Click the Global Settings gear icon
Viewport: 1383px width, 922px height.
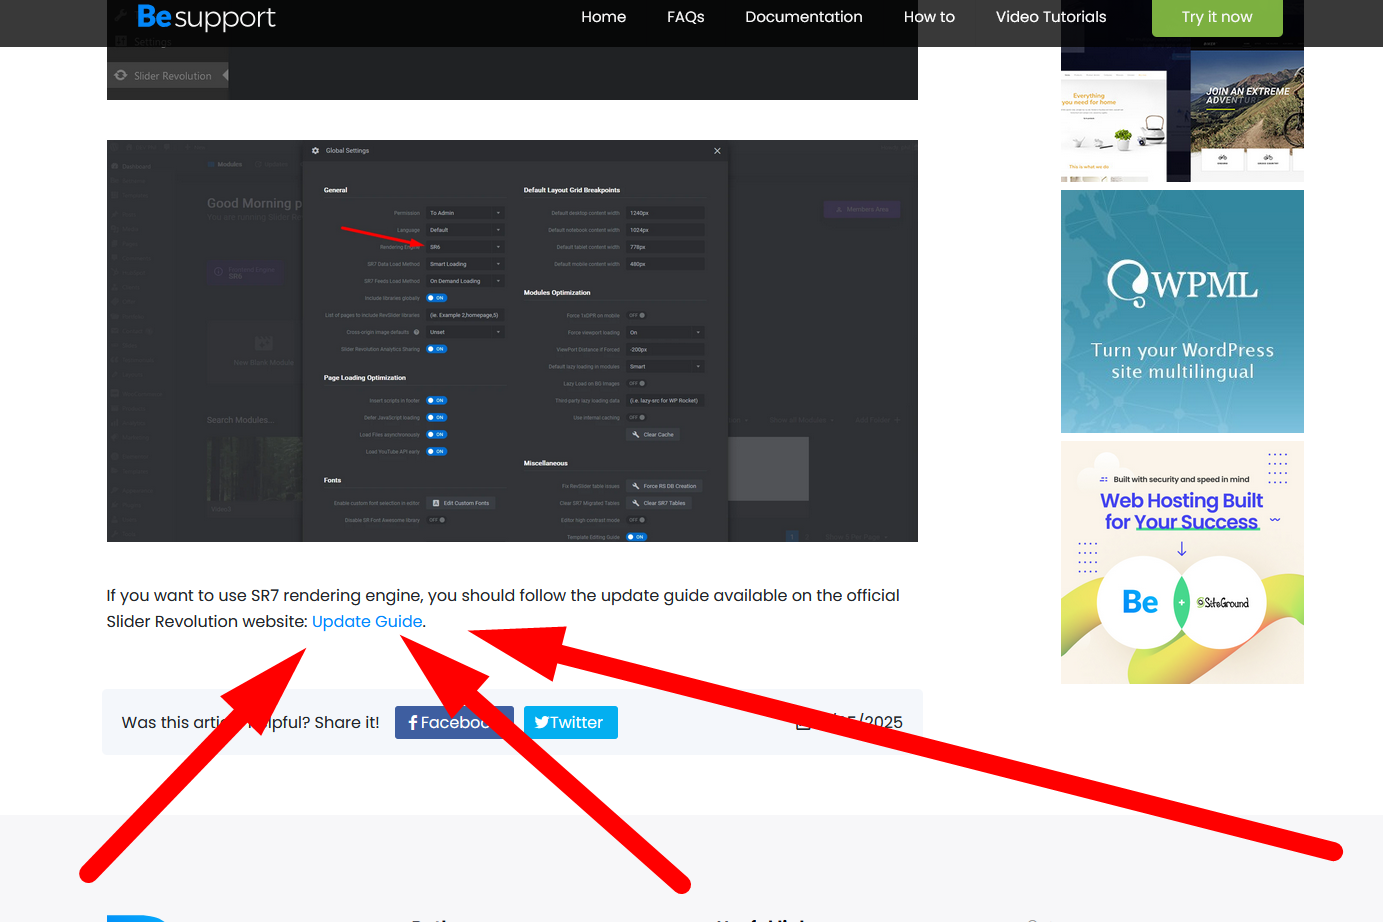[x=316, y=151]
